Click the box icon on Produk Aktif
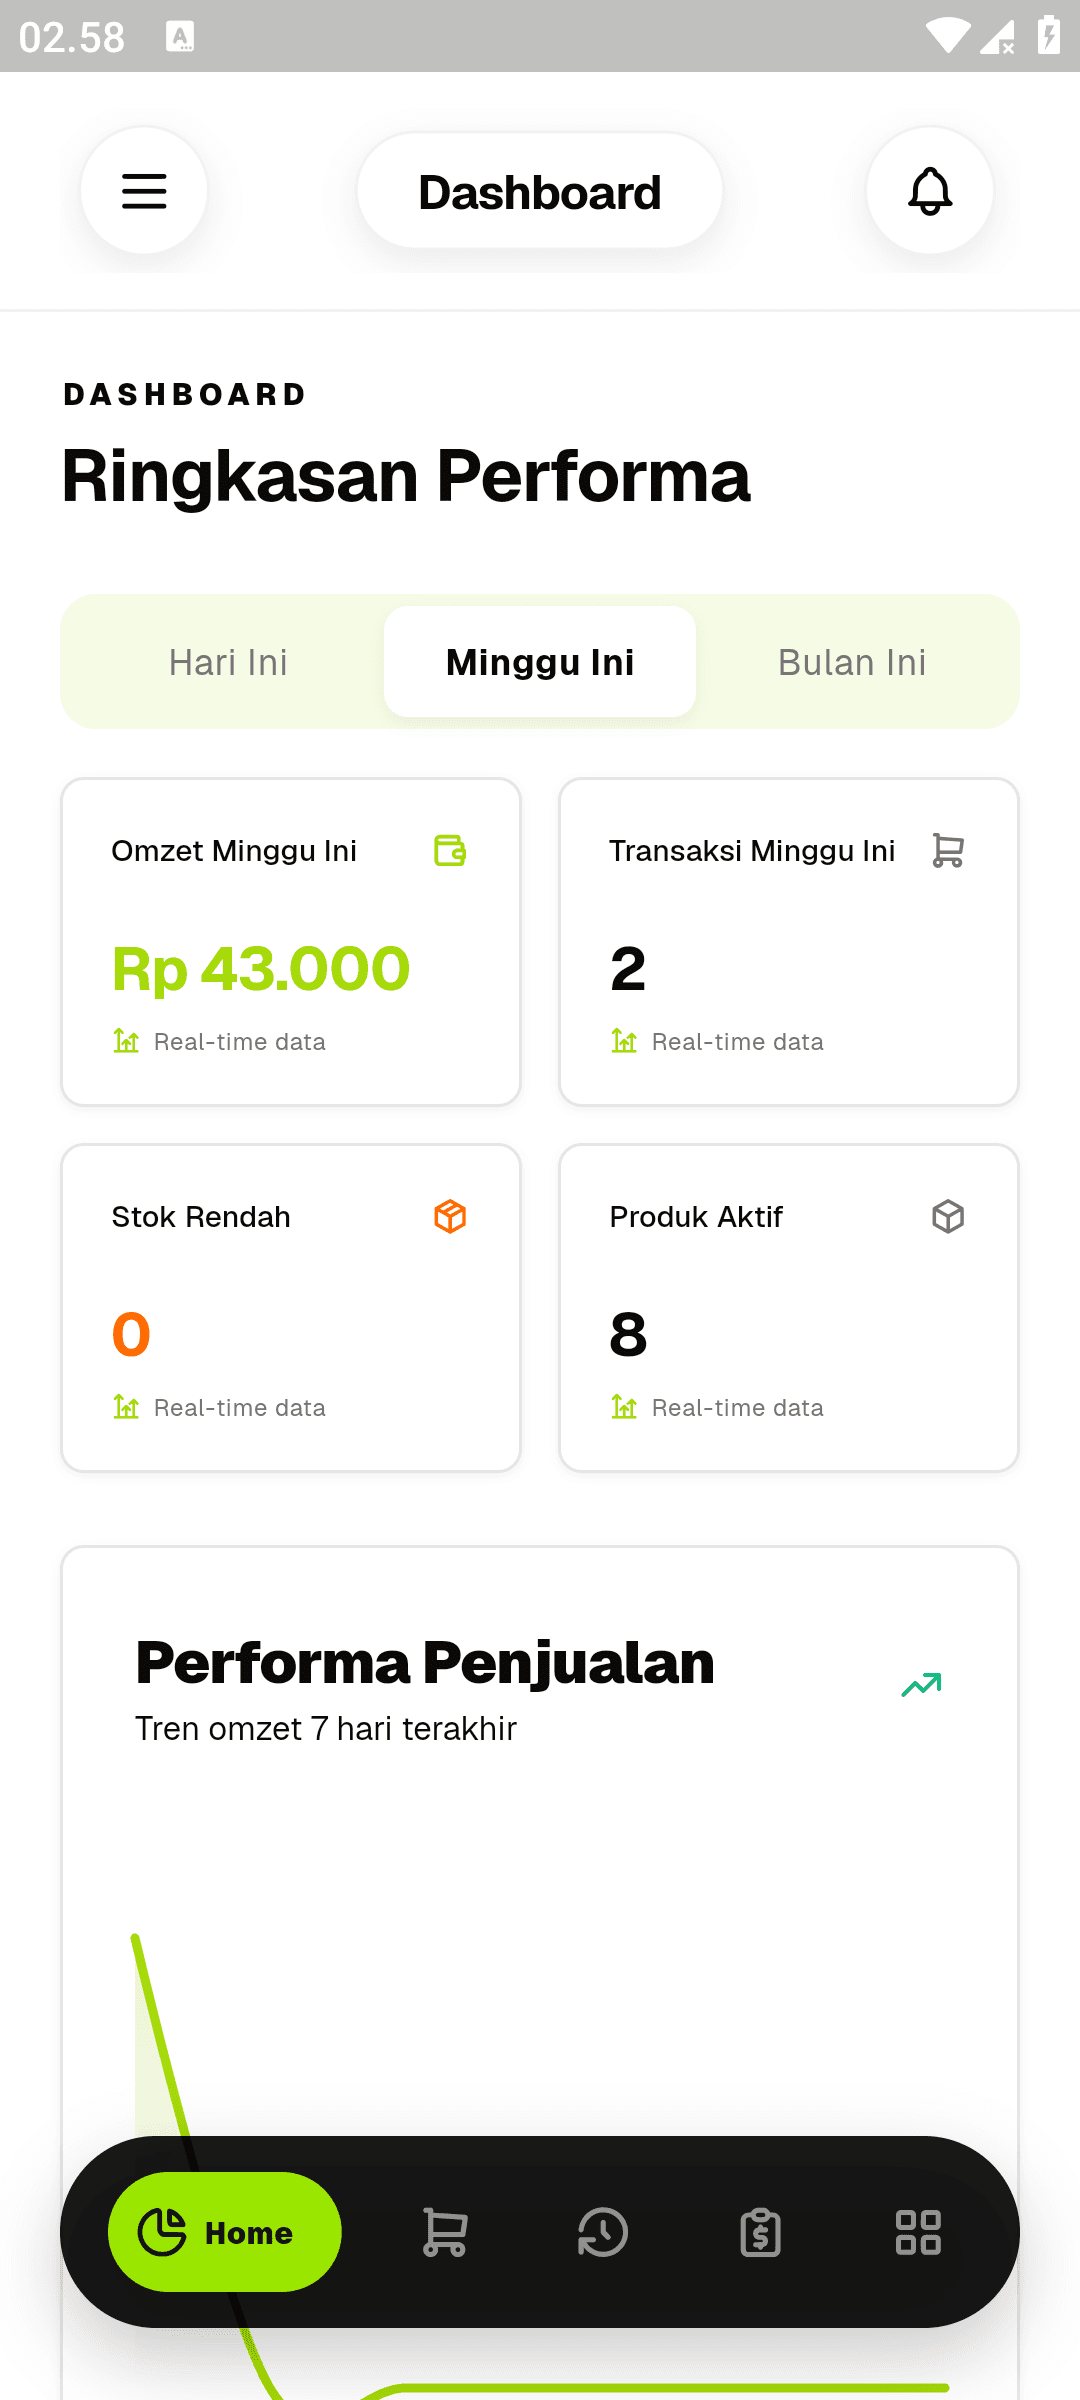The image size is (1080, 2400). click(x=948, y=1217)
